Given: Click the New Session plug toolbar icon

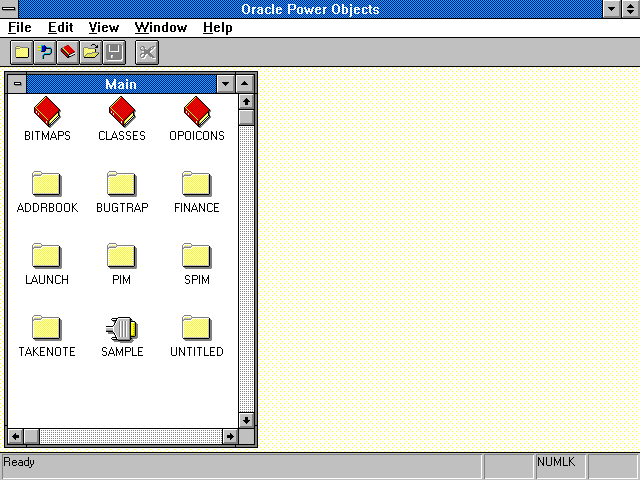Looking at the screenshot, I should (45, 52).
